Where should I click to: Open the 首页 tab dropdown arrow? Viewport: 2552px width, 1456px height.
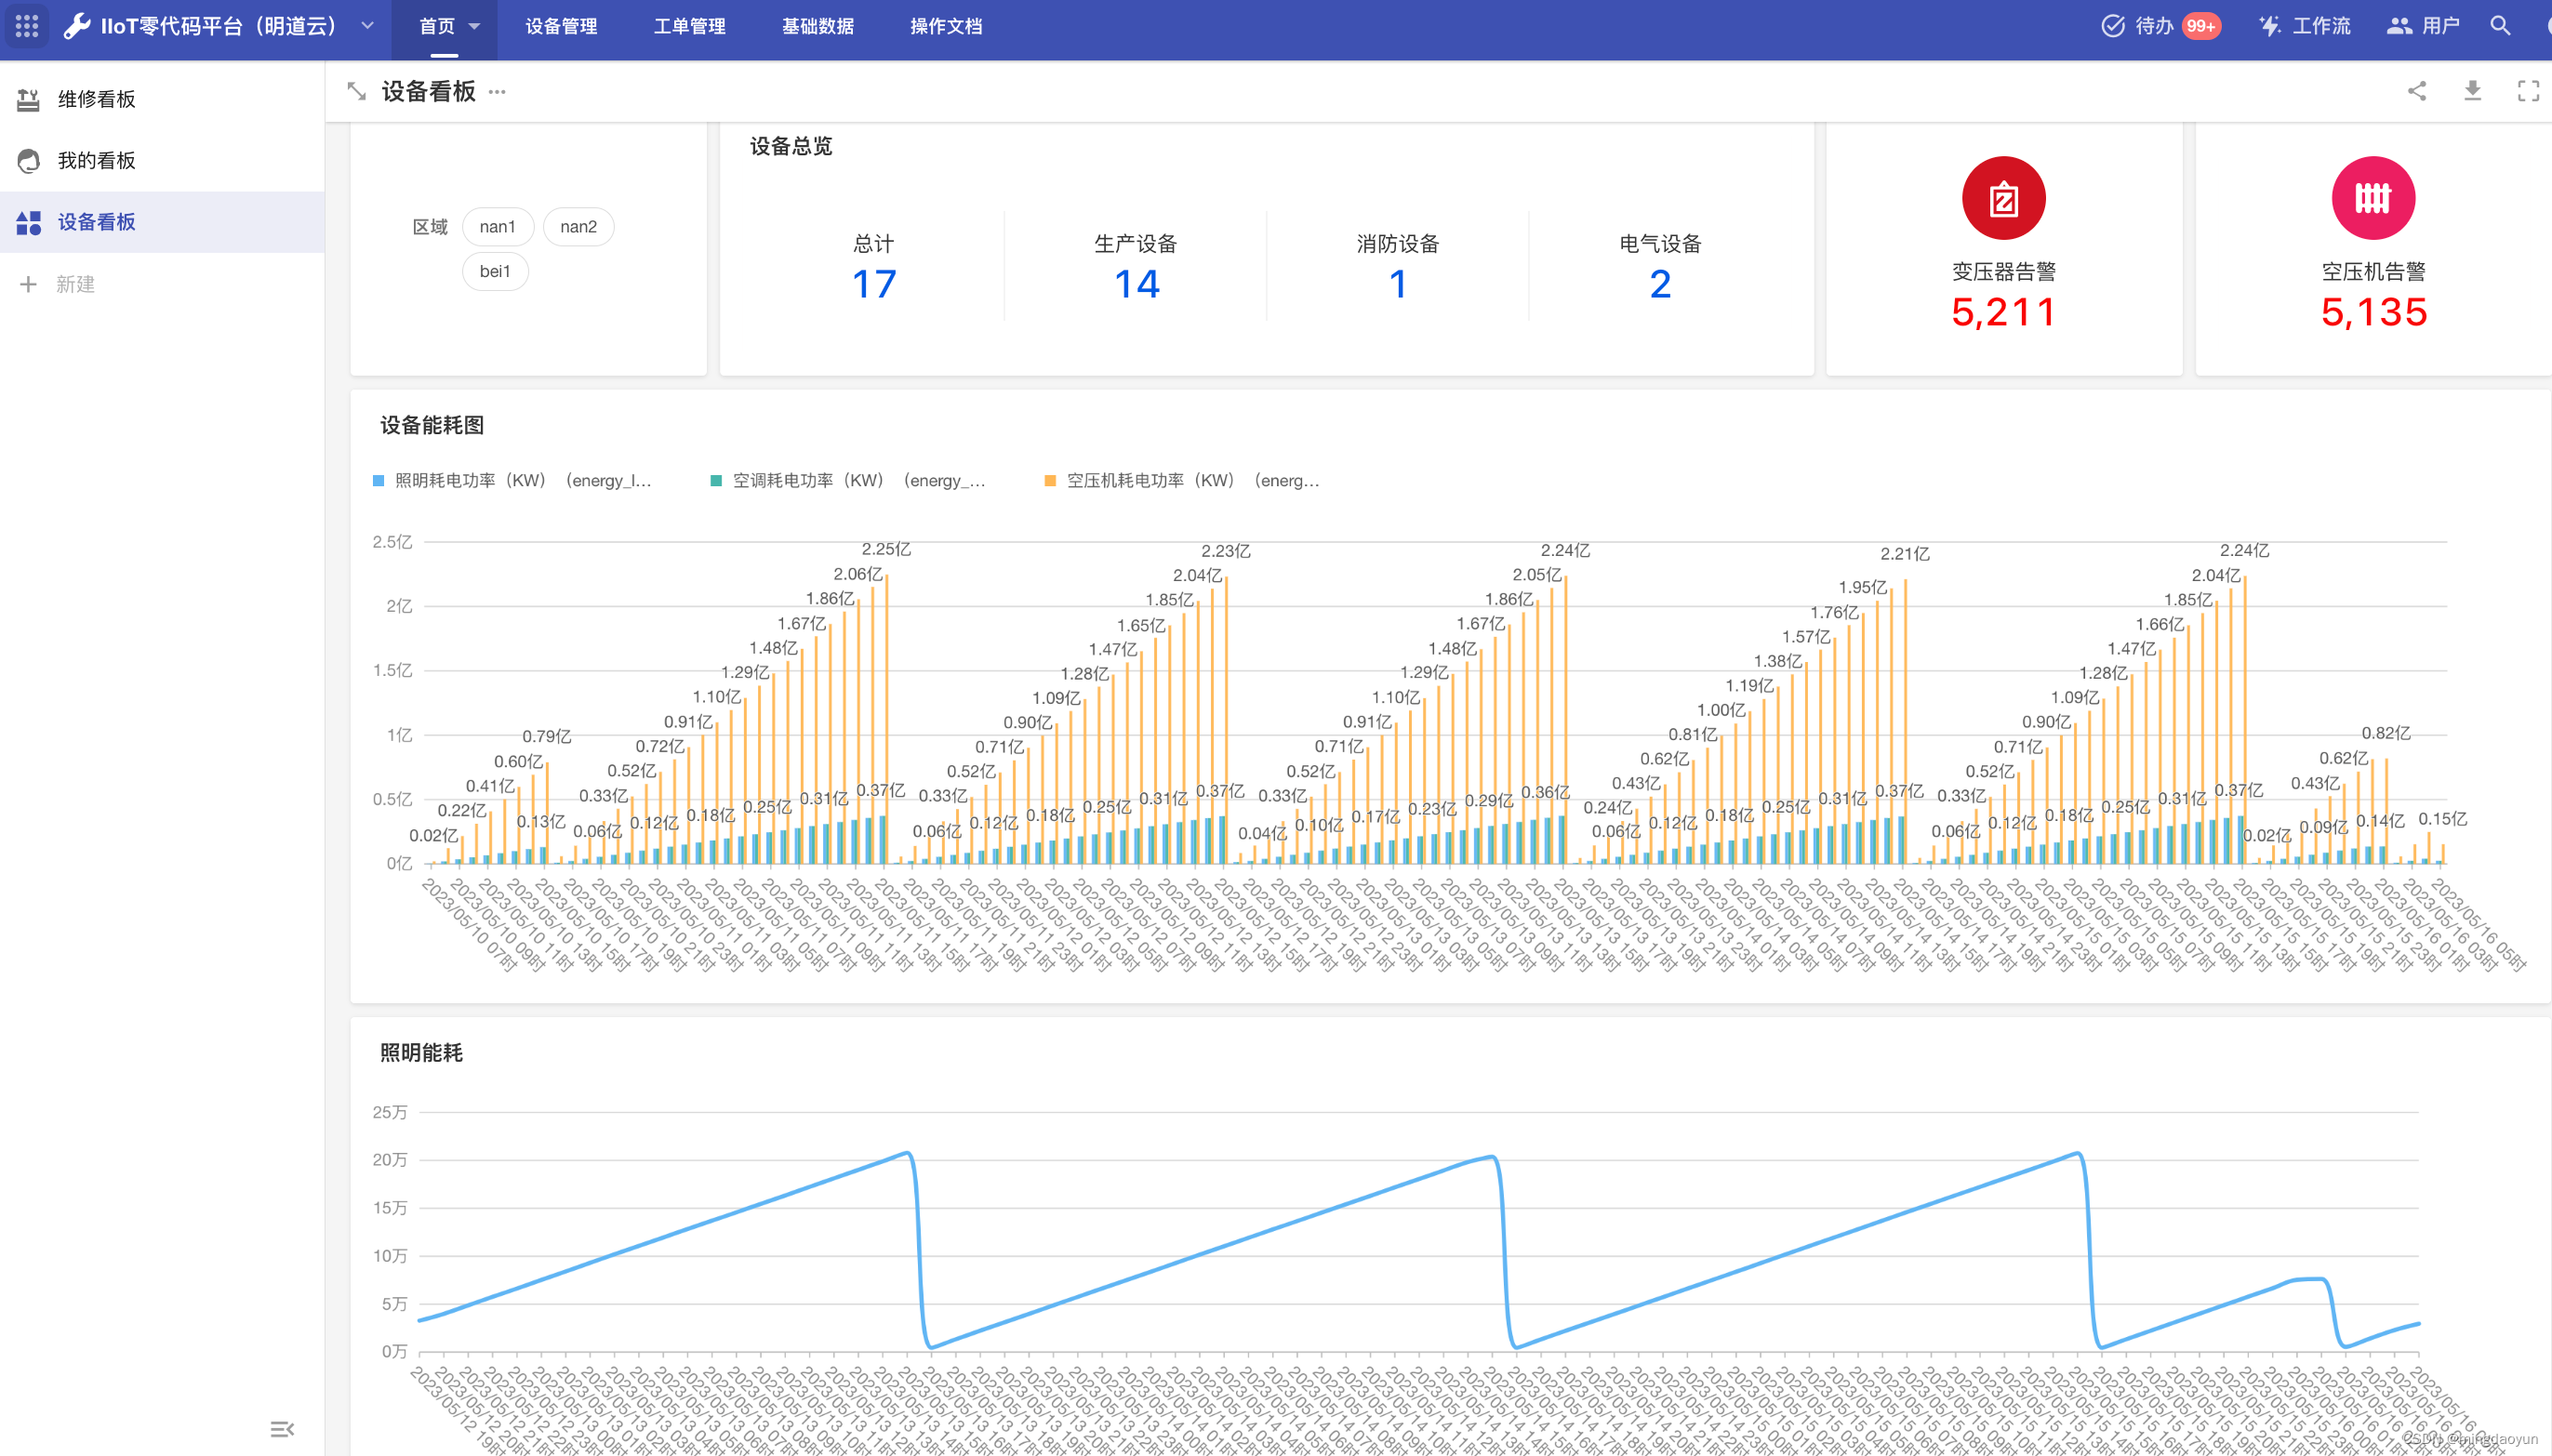[x=475, y=27]
